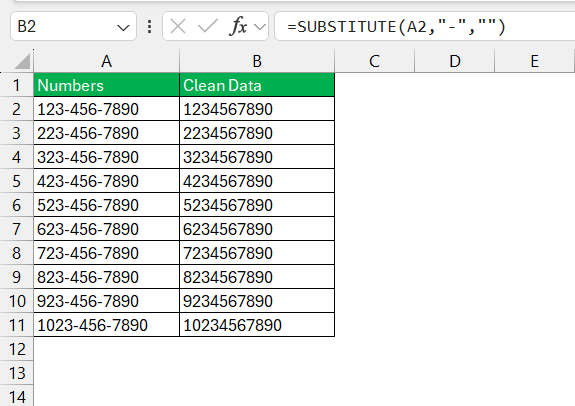Select cell with 1023-456-7890
This screenshot has width=575, height=406.
coord(106,325)
